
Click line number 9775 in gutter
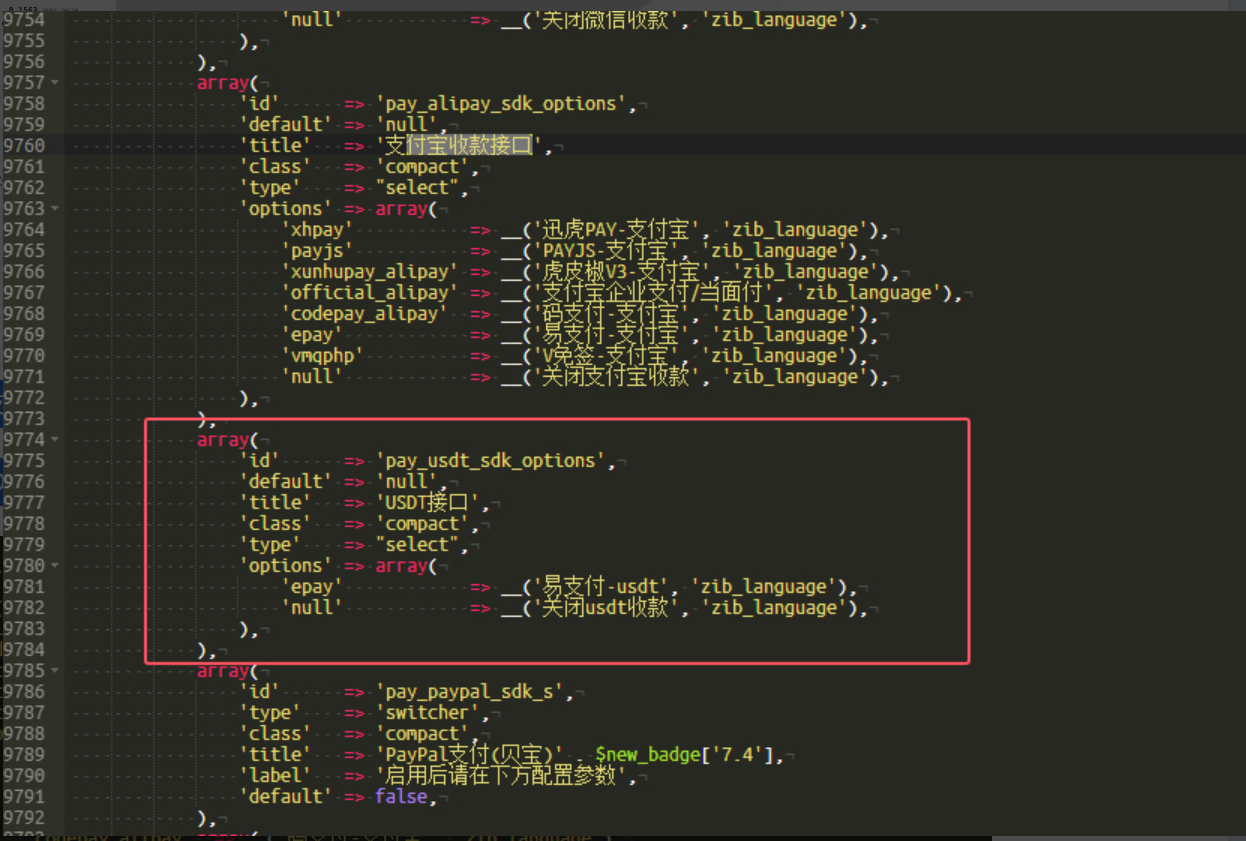(x=24, y=461)
